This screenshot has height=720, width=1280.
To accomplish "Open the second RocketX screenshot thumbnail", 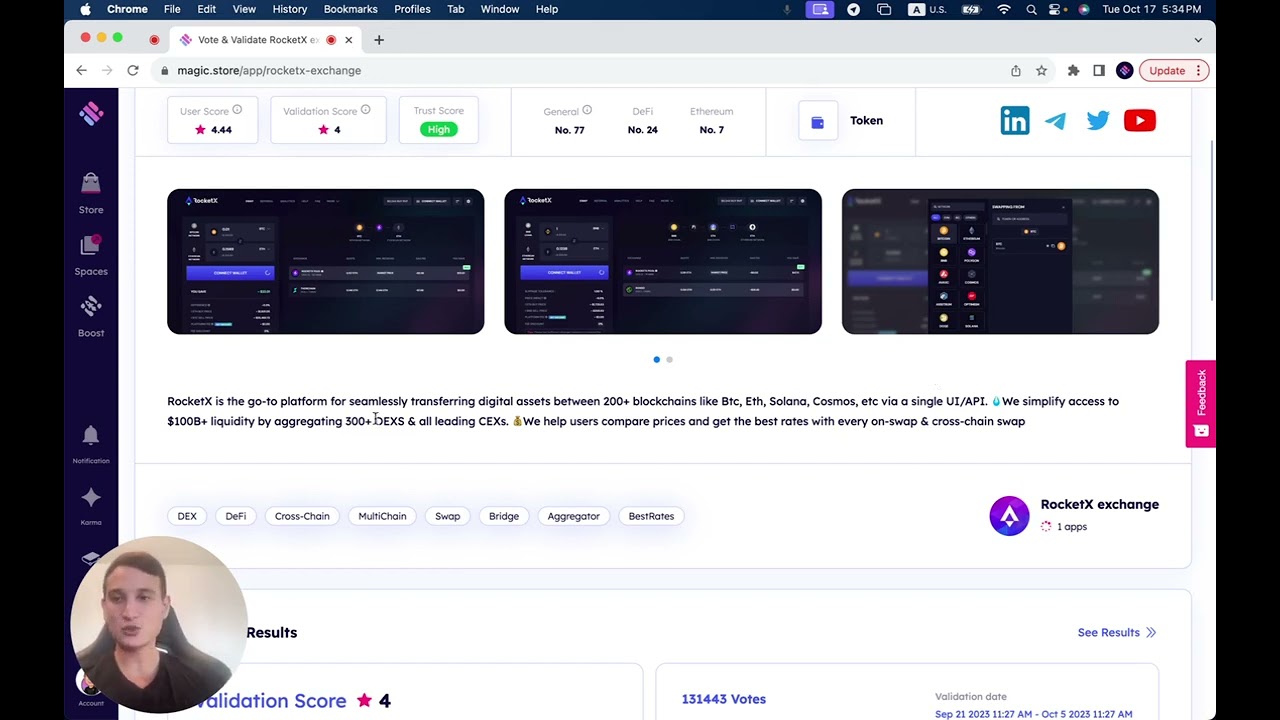I will 663,261.
